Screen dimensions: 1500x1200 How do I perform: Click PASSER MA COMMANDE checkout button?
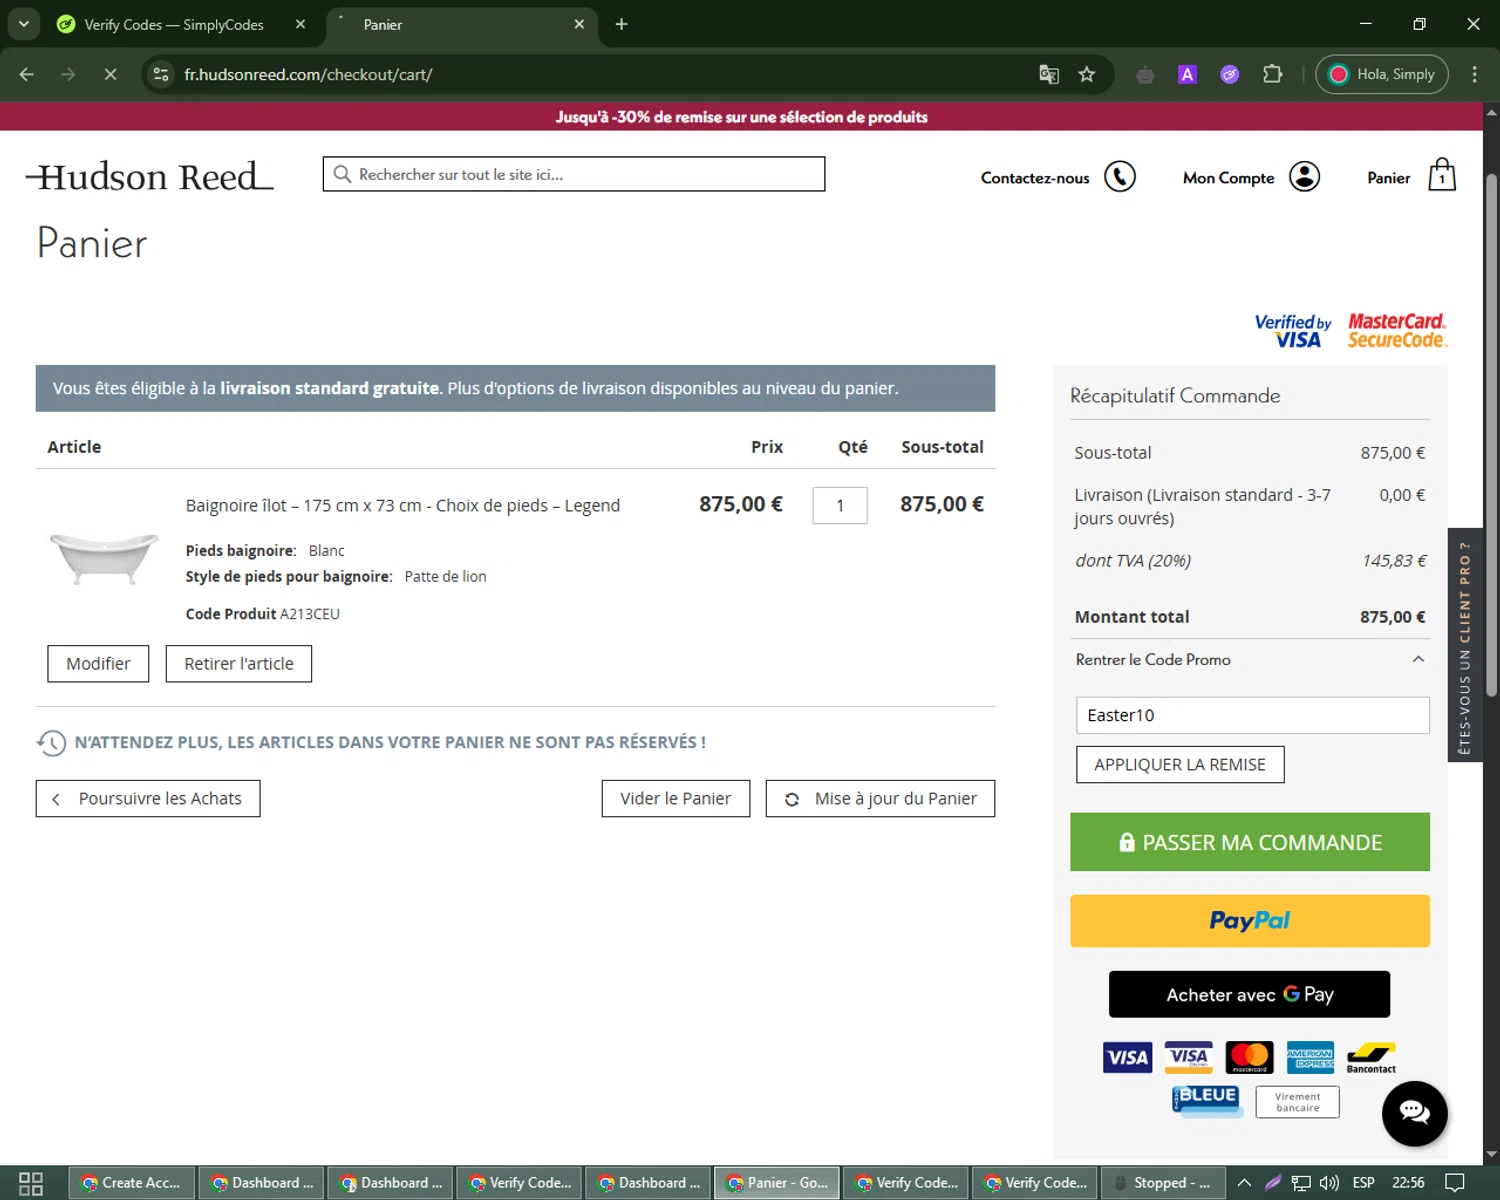pyautogui.click(x=1250, y=842)
